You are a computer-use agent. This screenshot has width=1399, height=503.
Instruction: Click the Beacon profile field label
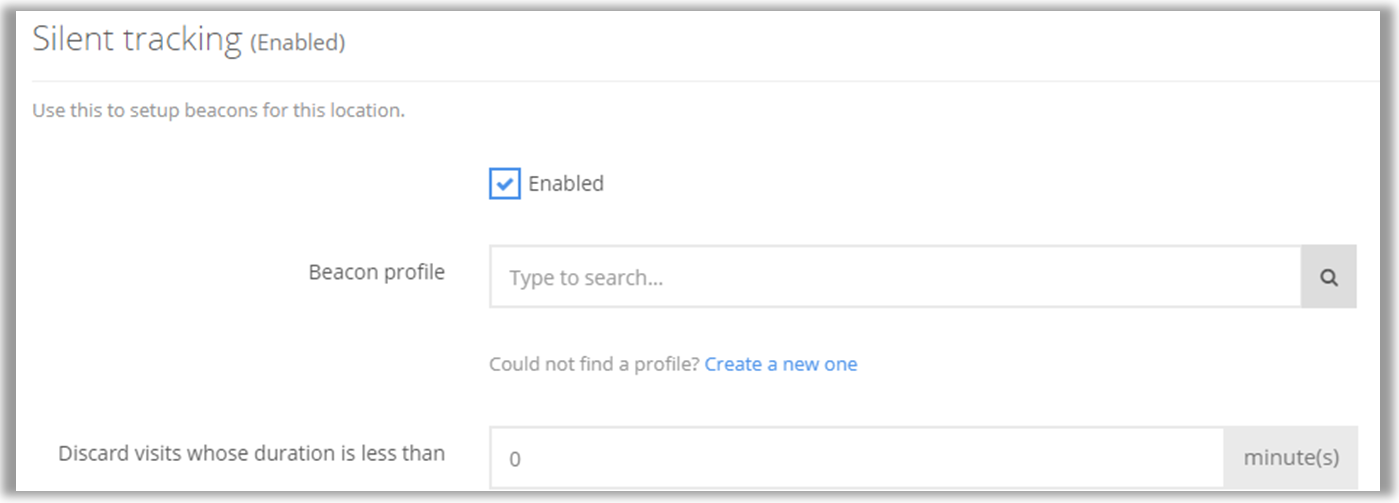376,272
